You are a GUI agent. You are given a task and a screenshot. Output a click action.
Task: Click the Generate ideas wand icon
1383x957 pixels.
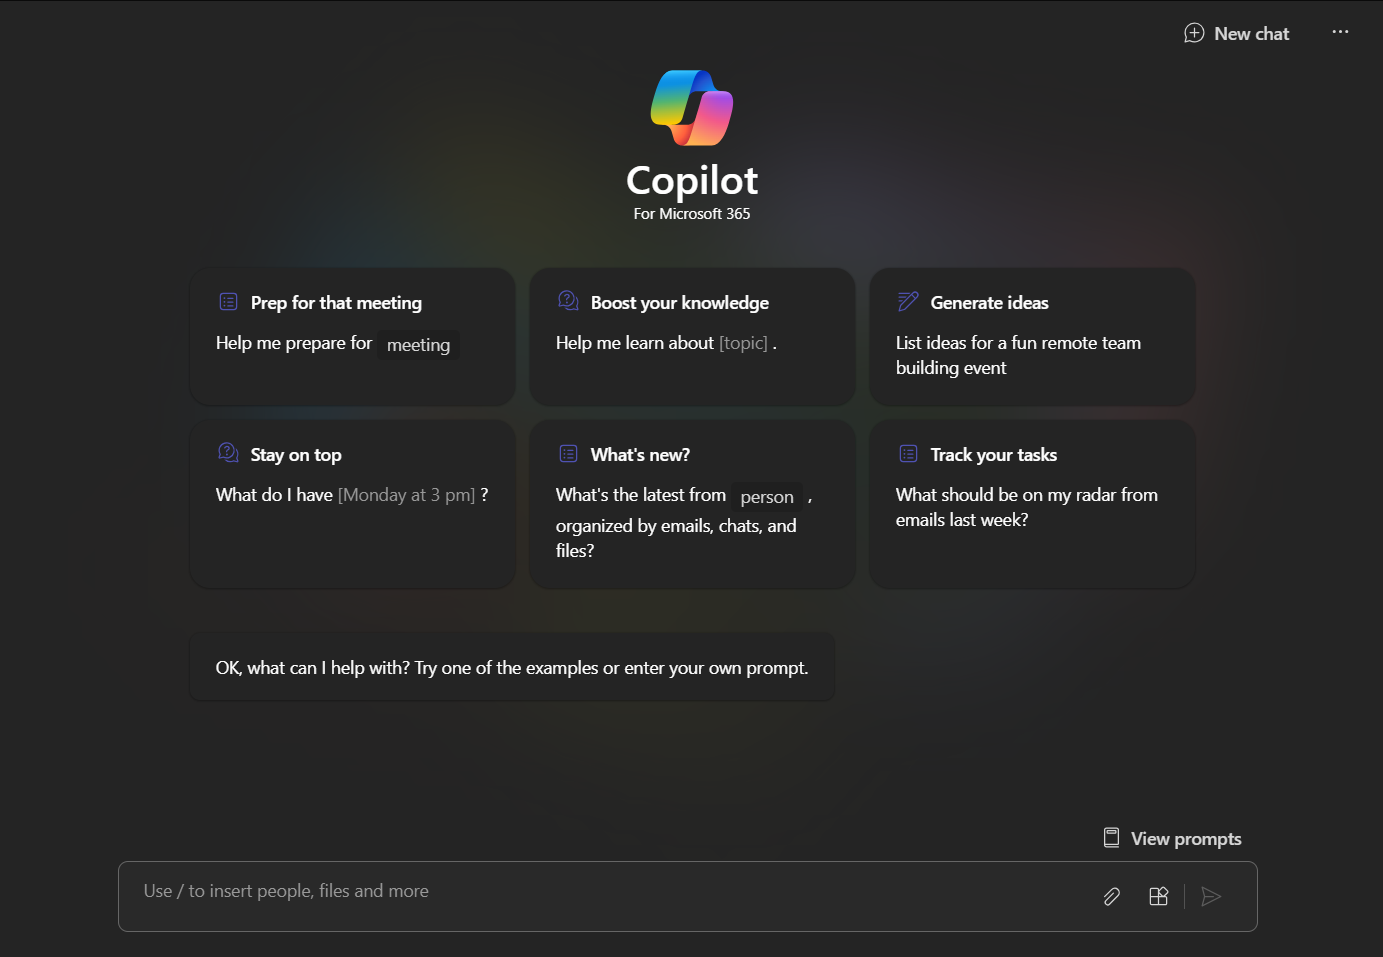coord(907,301)
